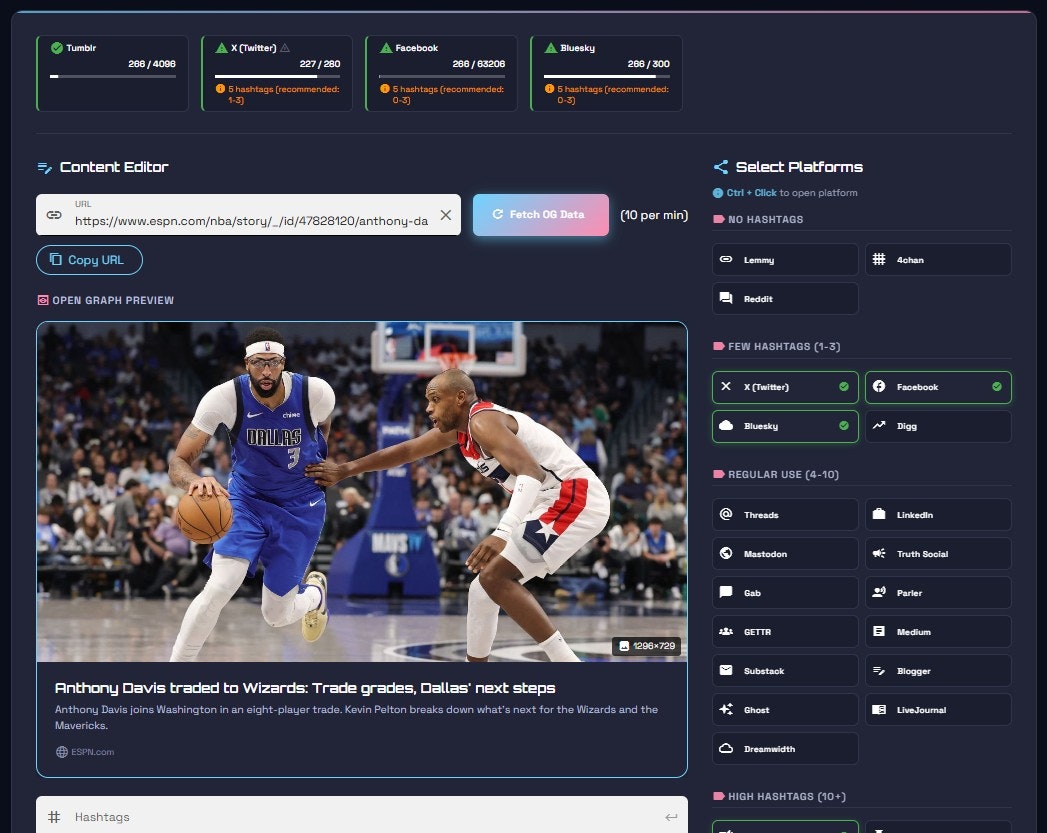Click the link icon inside the URL field

(55, 214)
